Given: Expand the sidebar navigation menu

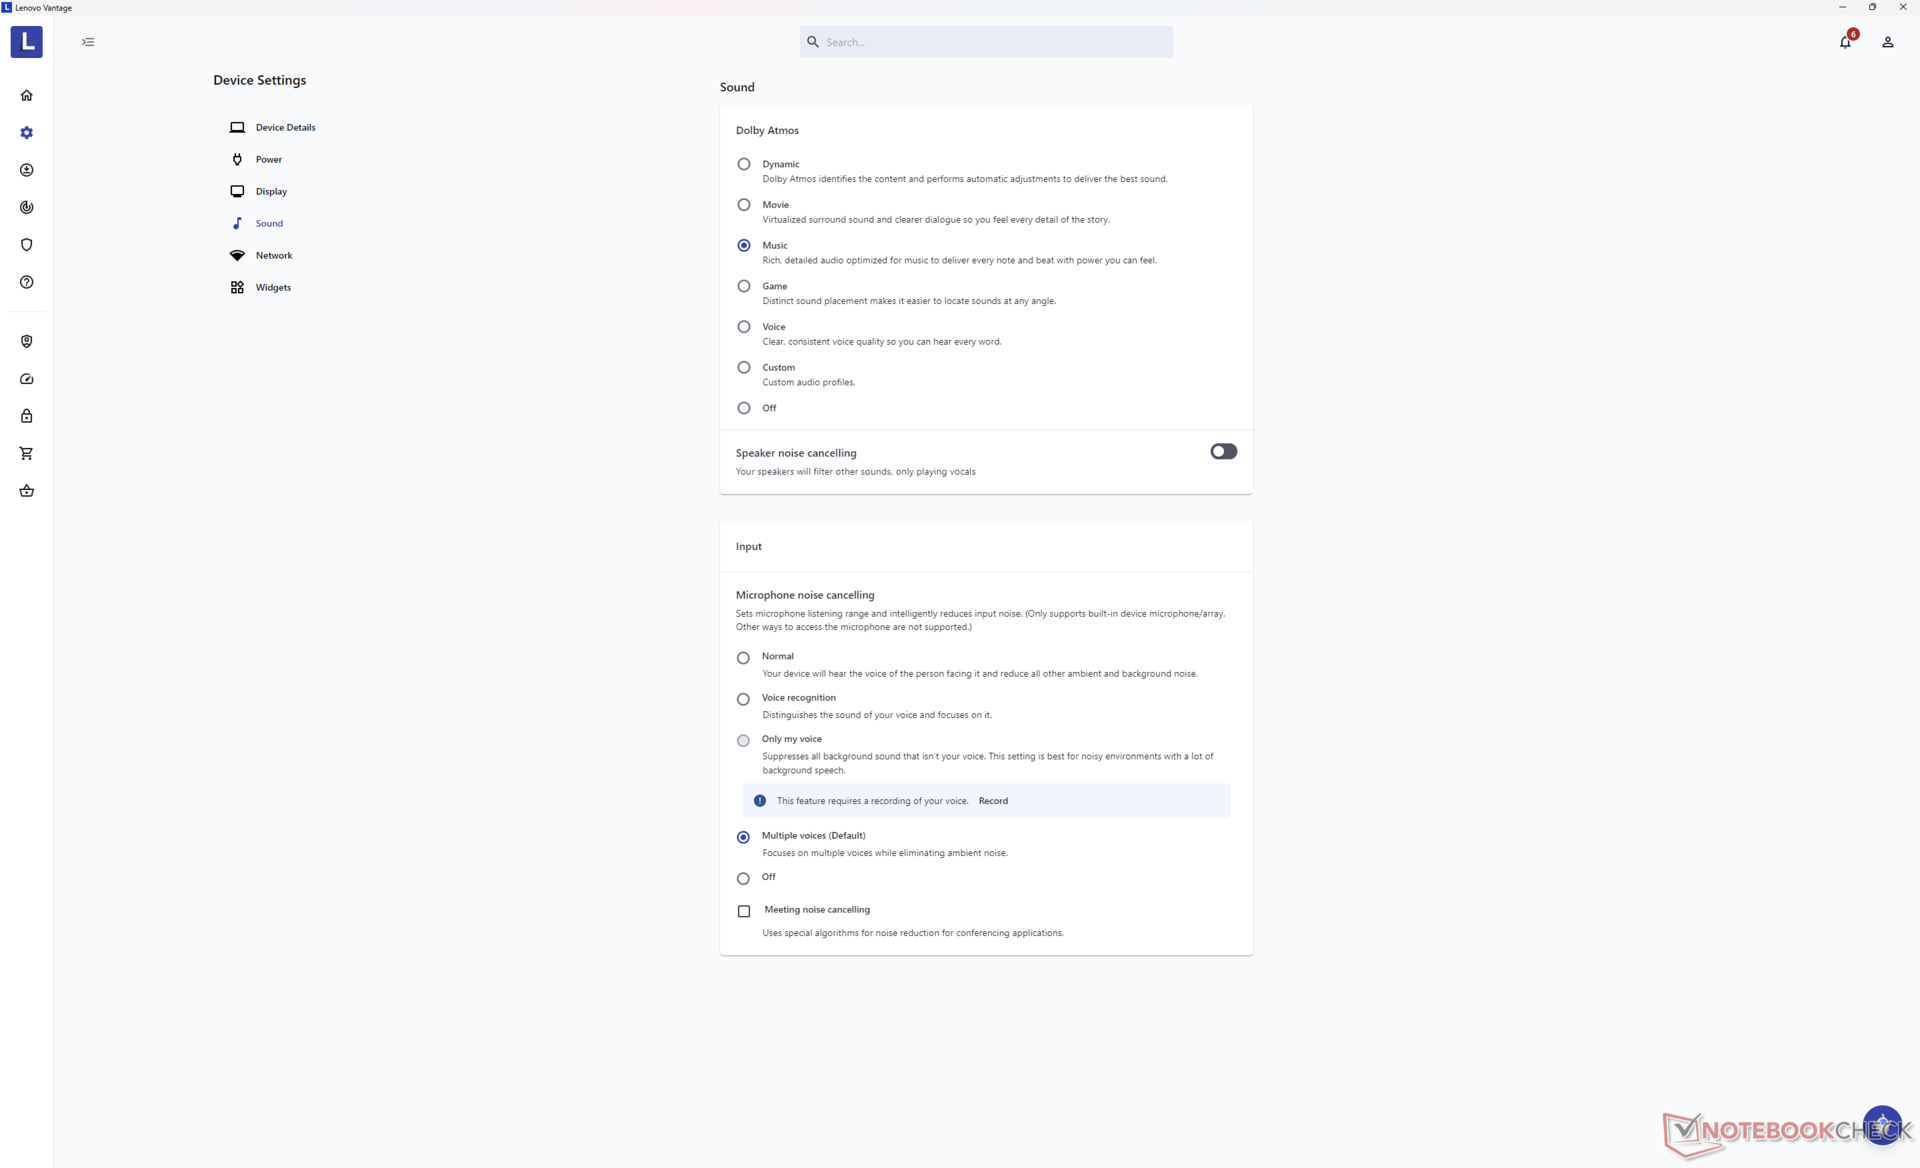Looking at the screenshot, I should [88, 42].
